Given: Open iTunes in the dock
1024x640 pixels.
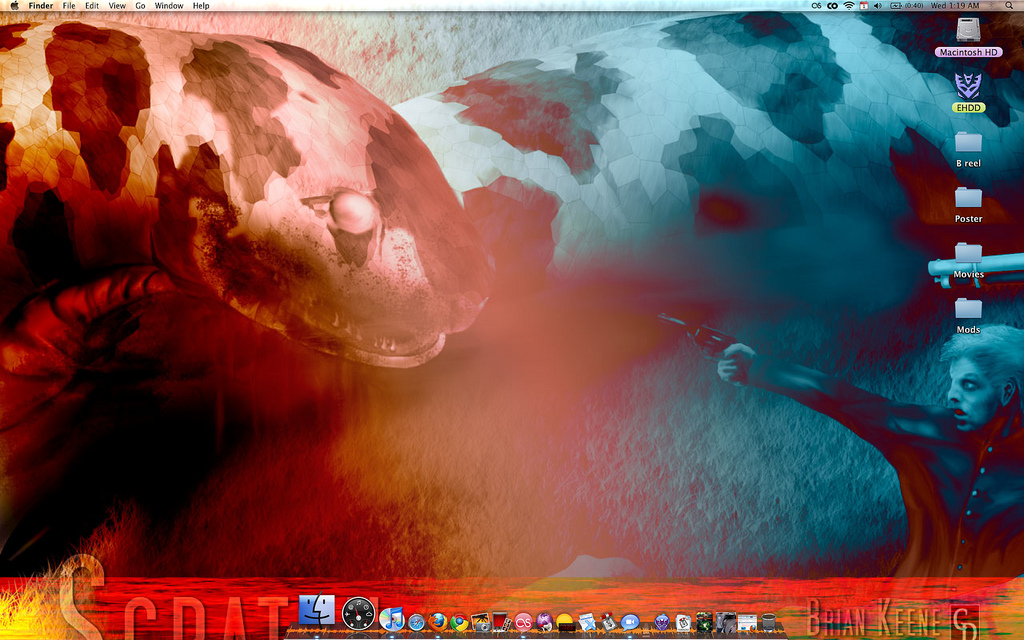Looking at the screenshot, I should point(392,619).
